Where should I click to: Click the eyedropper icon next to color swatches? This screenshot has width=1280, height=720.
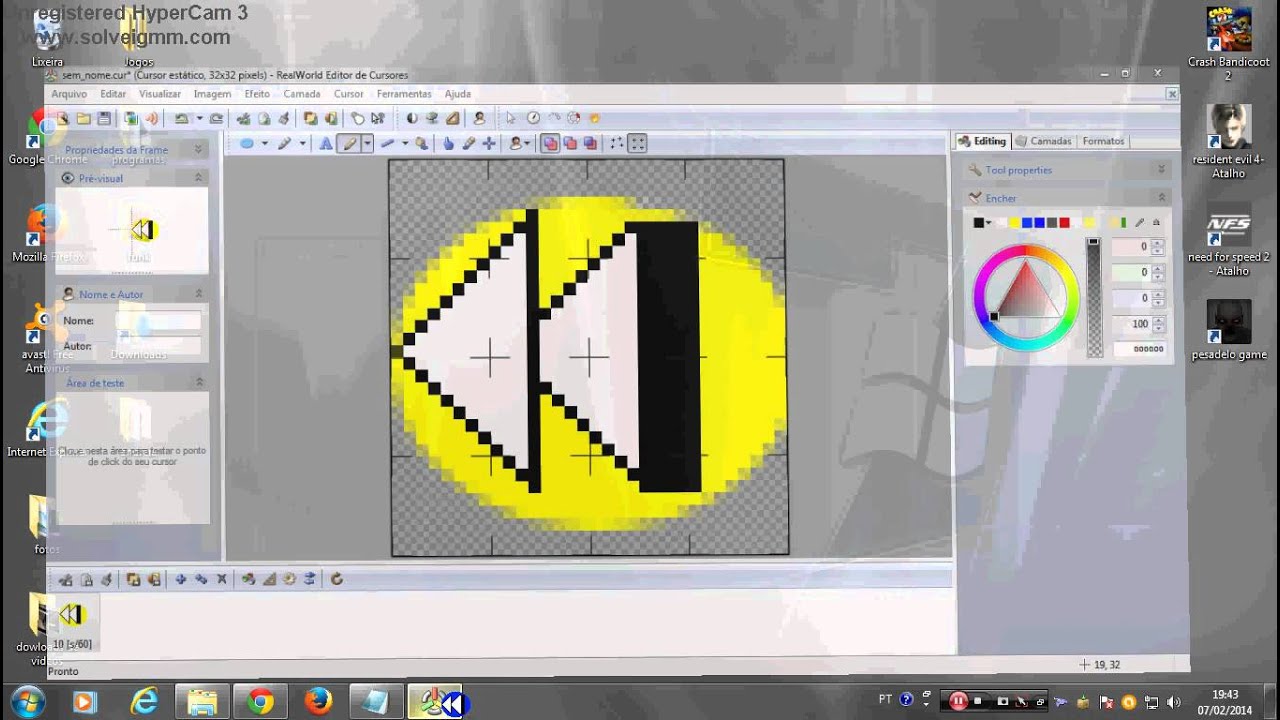(1139, 222)
